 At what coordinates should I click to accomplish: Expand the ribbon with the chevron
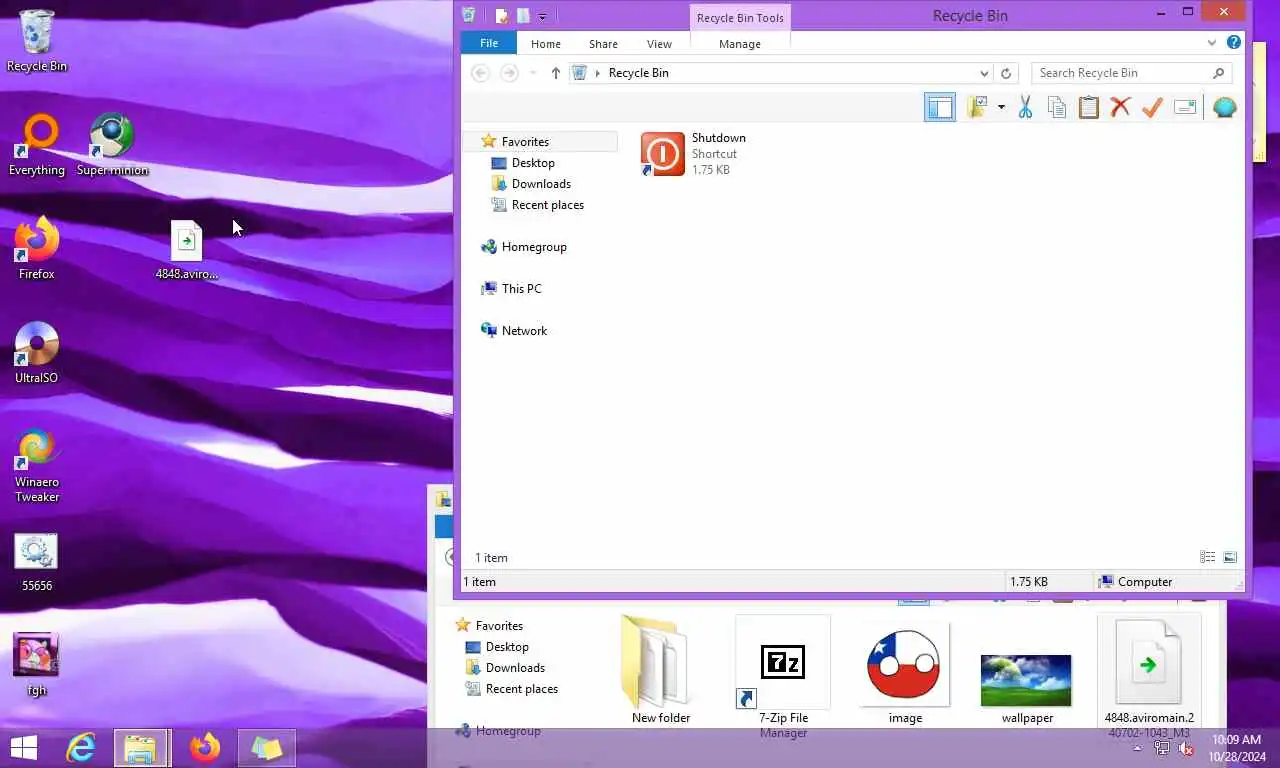1212,43
